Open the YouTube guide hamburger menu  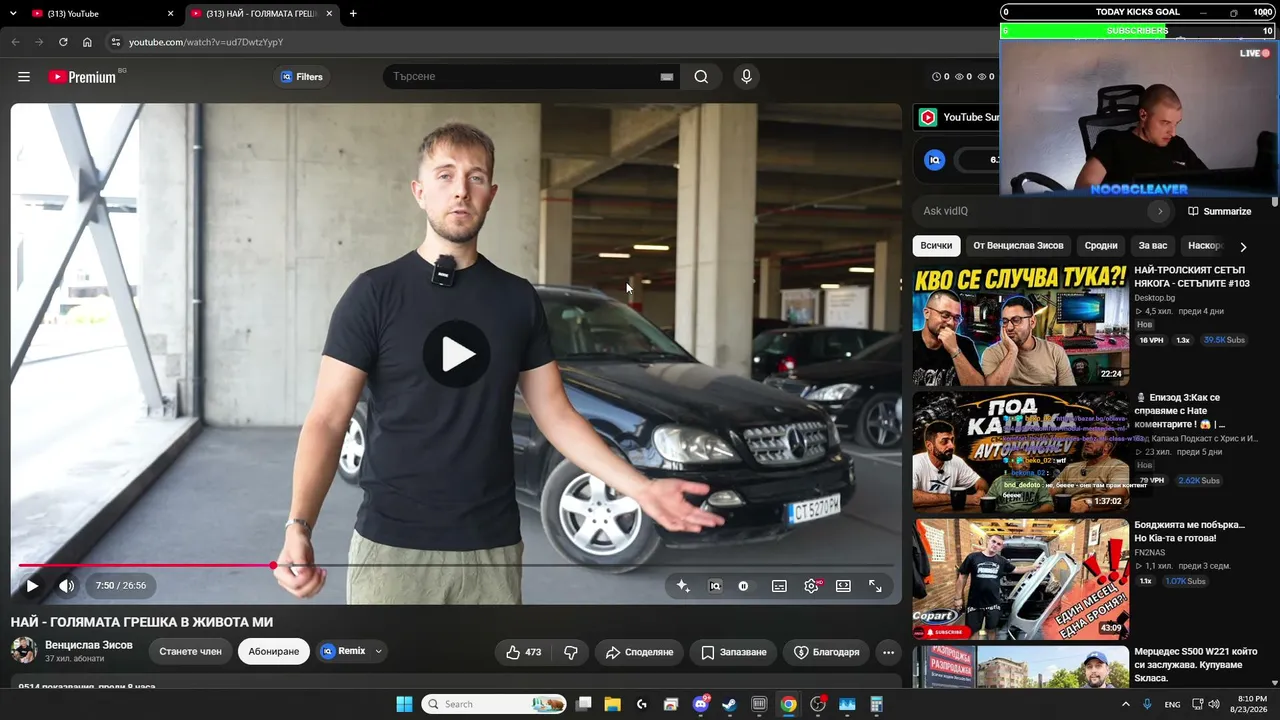click(24, 77)
